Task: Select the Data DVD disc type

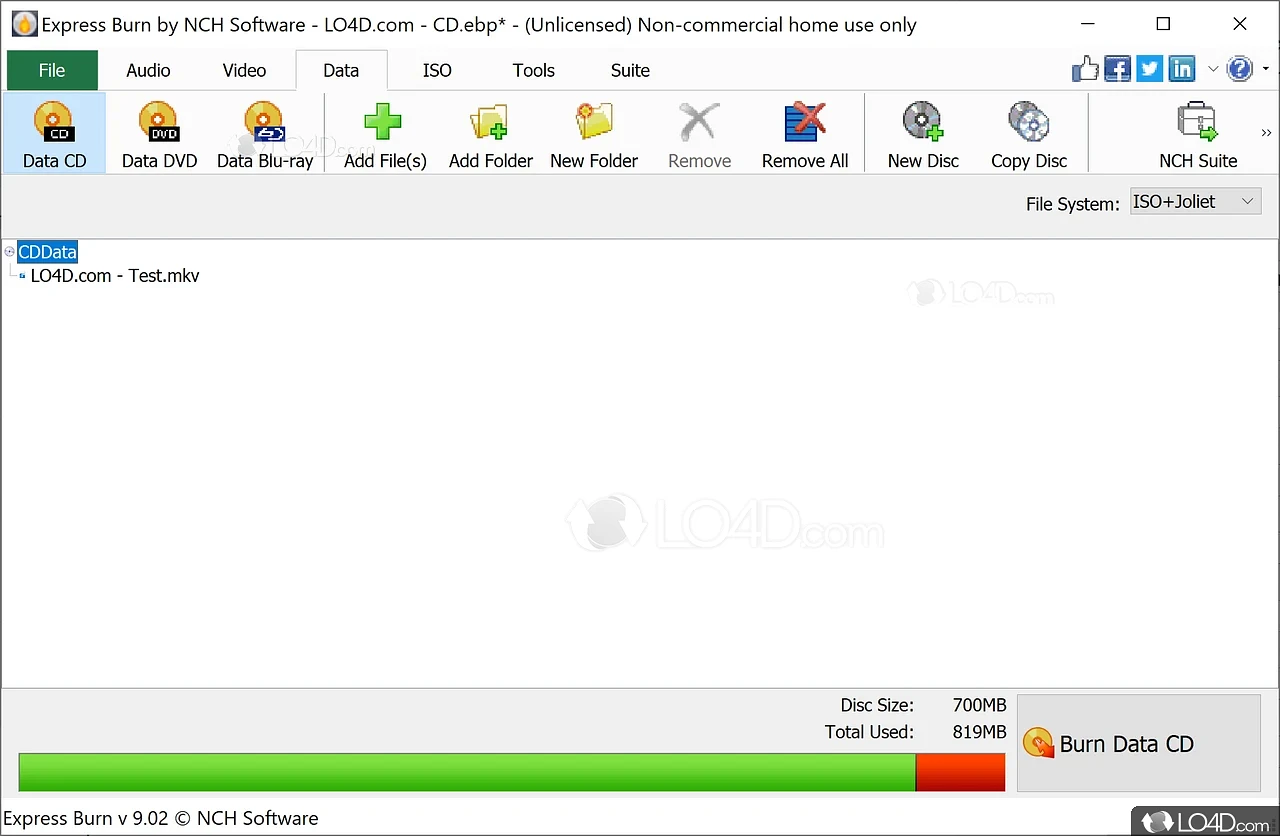Action: [x=159, y=134]
